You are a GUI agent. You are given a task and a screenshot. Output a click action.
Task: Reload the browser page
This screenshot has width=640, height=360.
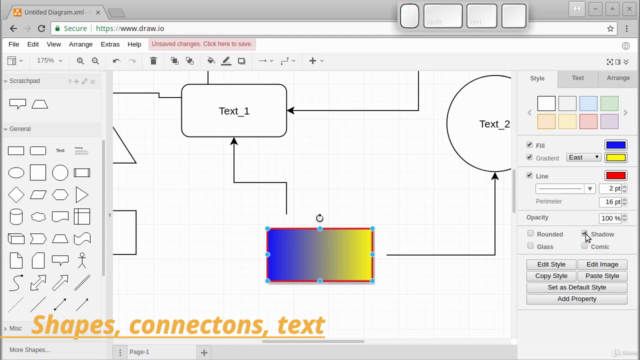[41, 29]
